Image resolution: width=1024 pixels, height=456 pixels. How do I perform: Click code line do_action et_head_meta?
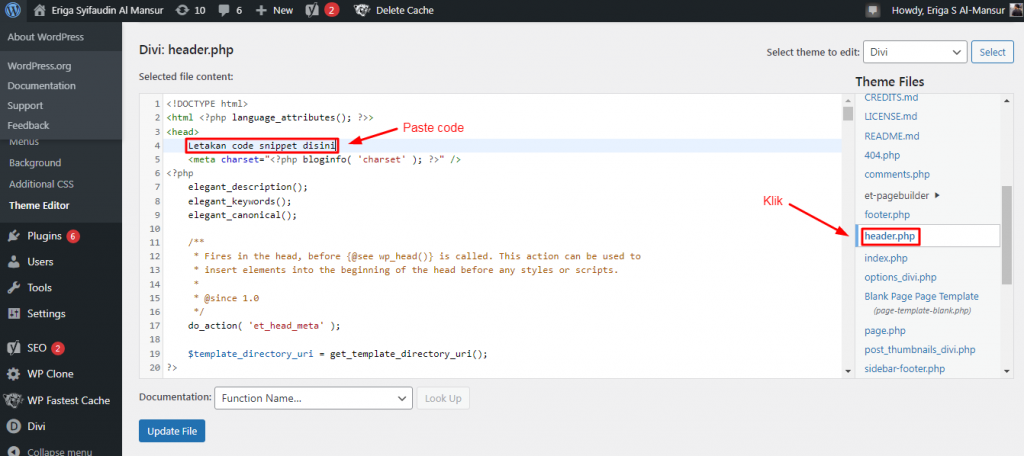(264, 325)
